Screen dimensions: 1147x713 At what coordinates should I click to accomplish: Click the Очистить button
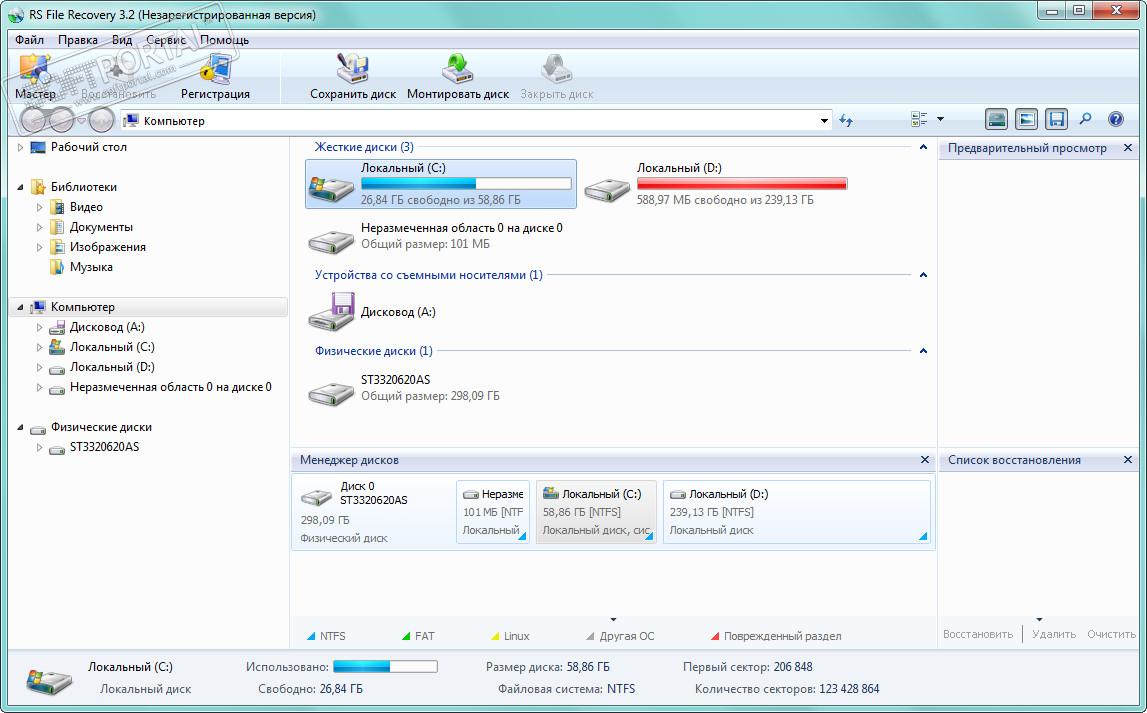[x=1111, y=634]
